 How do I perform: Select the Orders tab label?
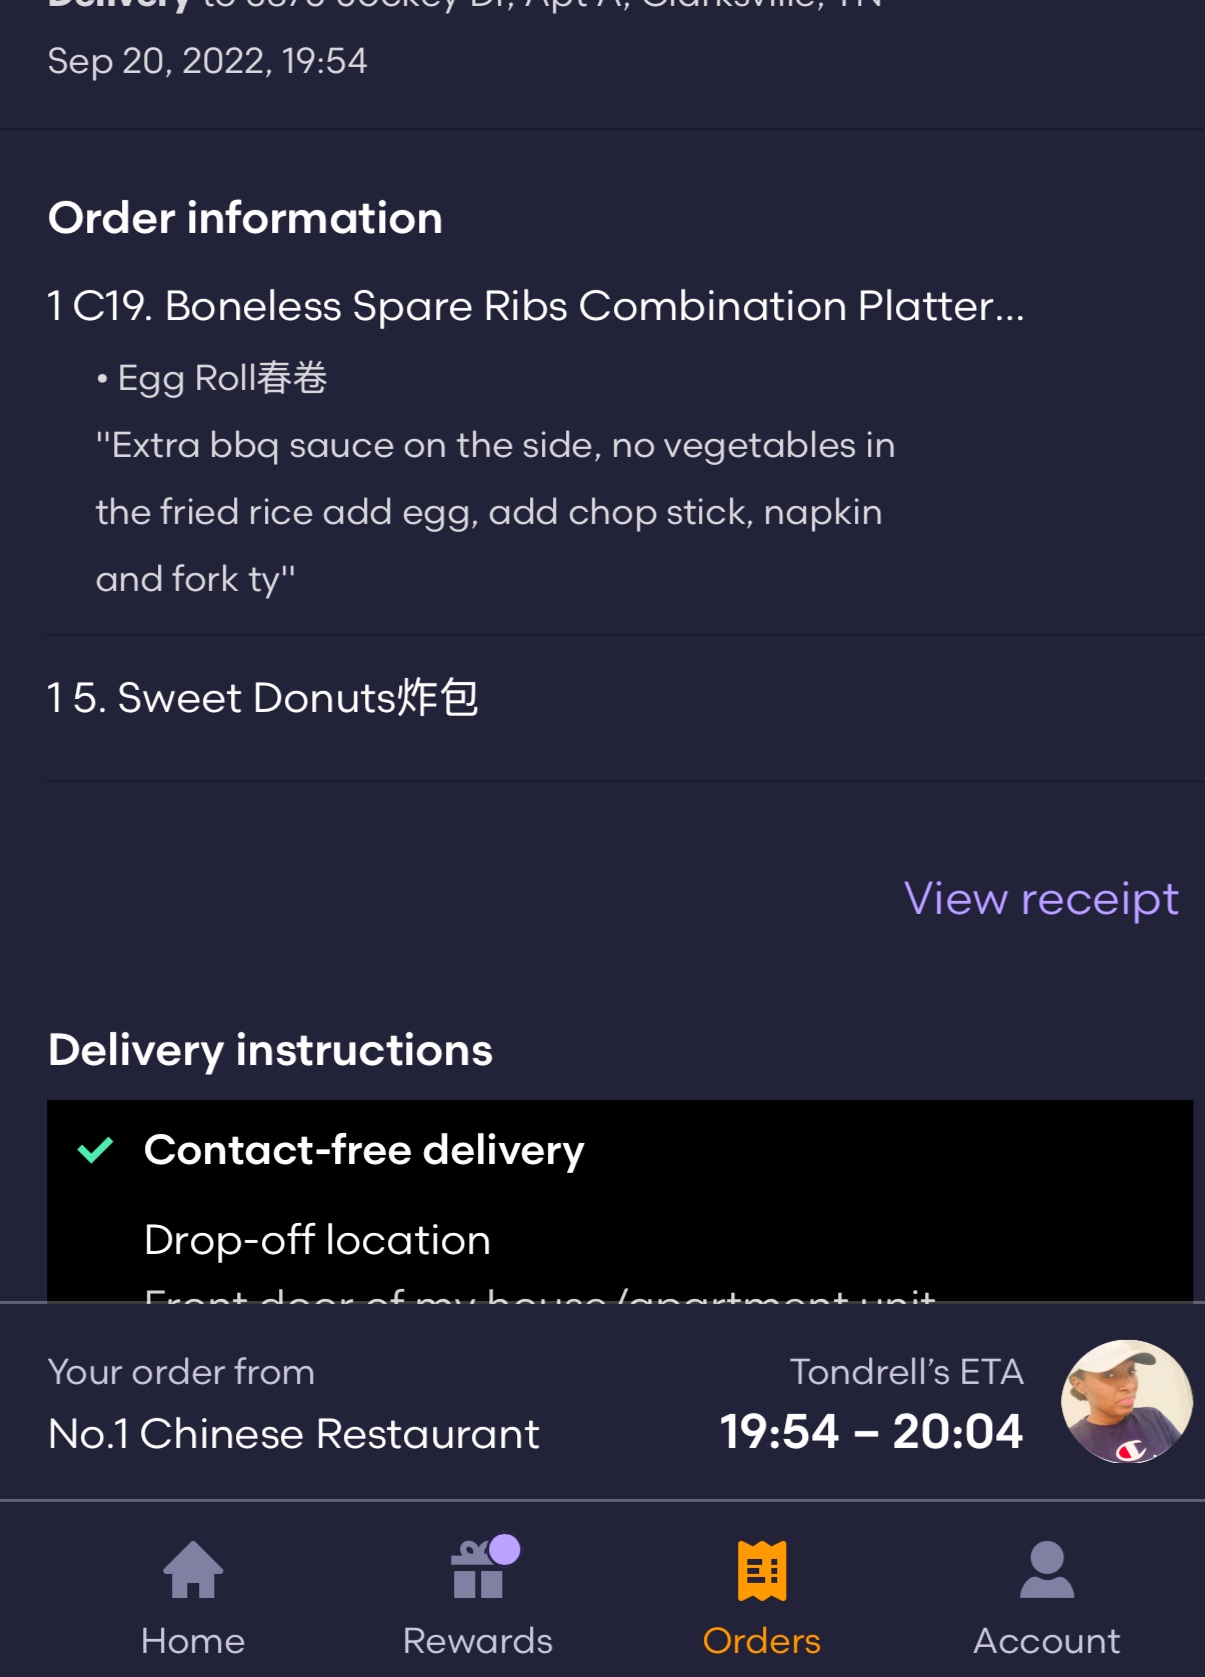[x=762, y=1641]
